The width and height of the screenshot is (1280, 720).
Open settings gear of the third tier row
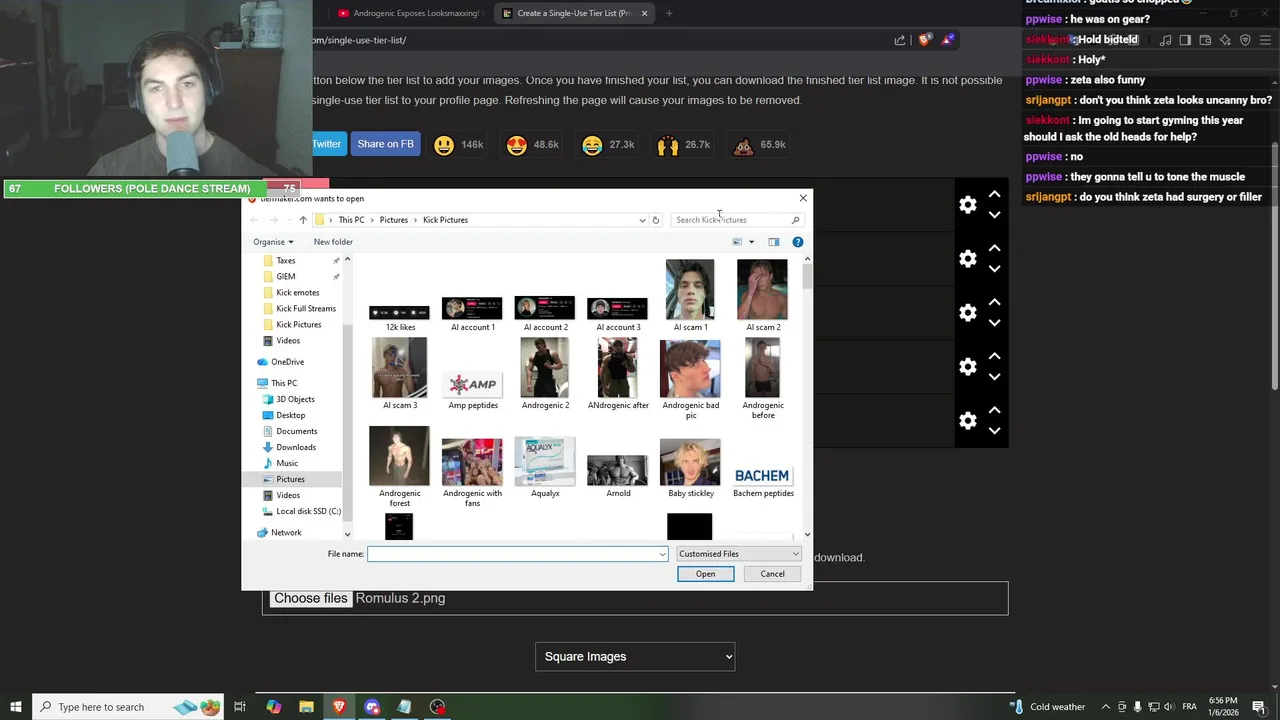click(968, 313)
